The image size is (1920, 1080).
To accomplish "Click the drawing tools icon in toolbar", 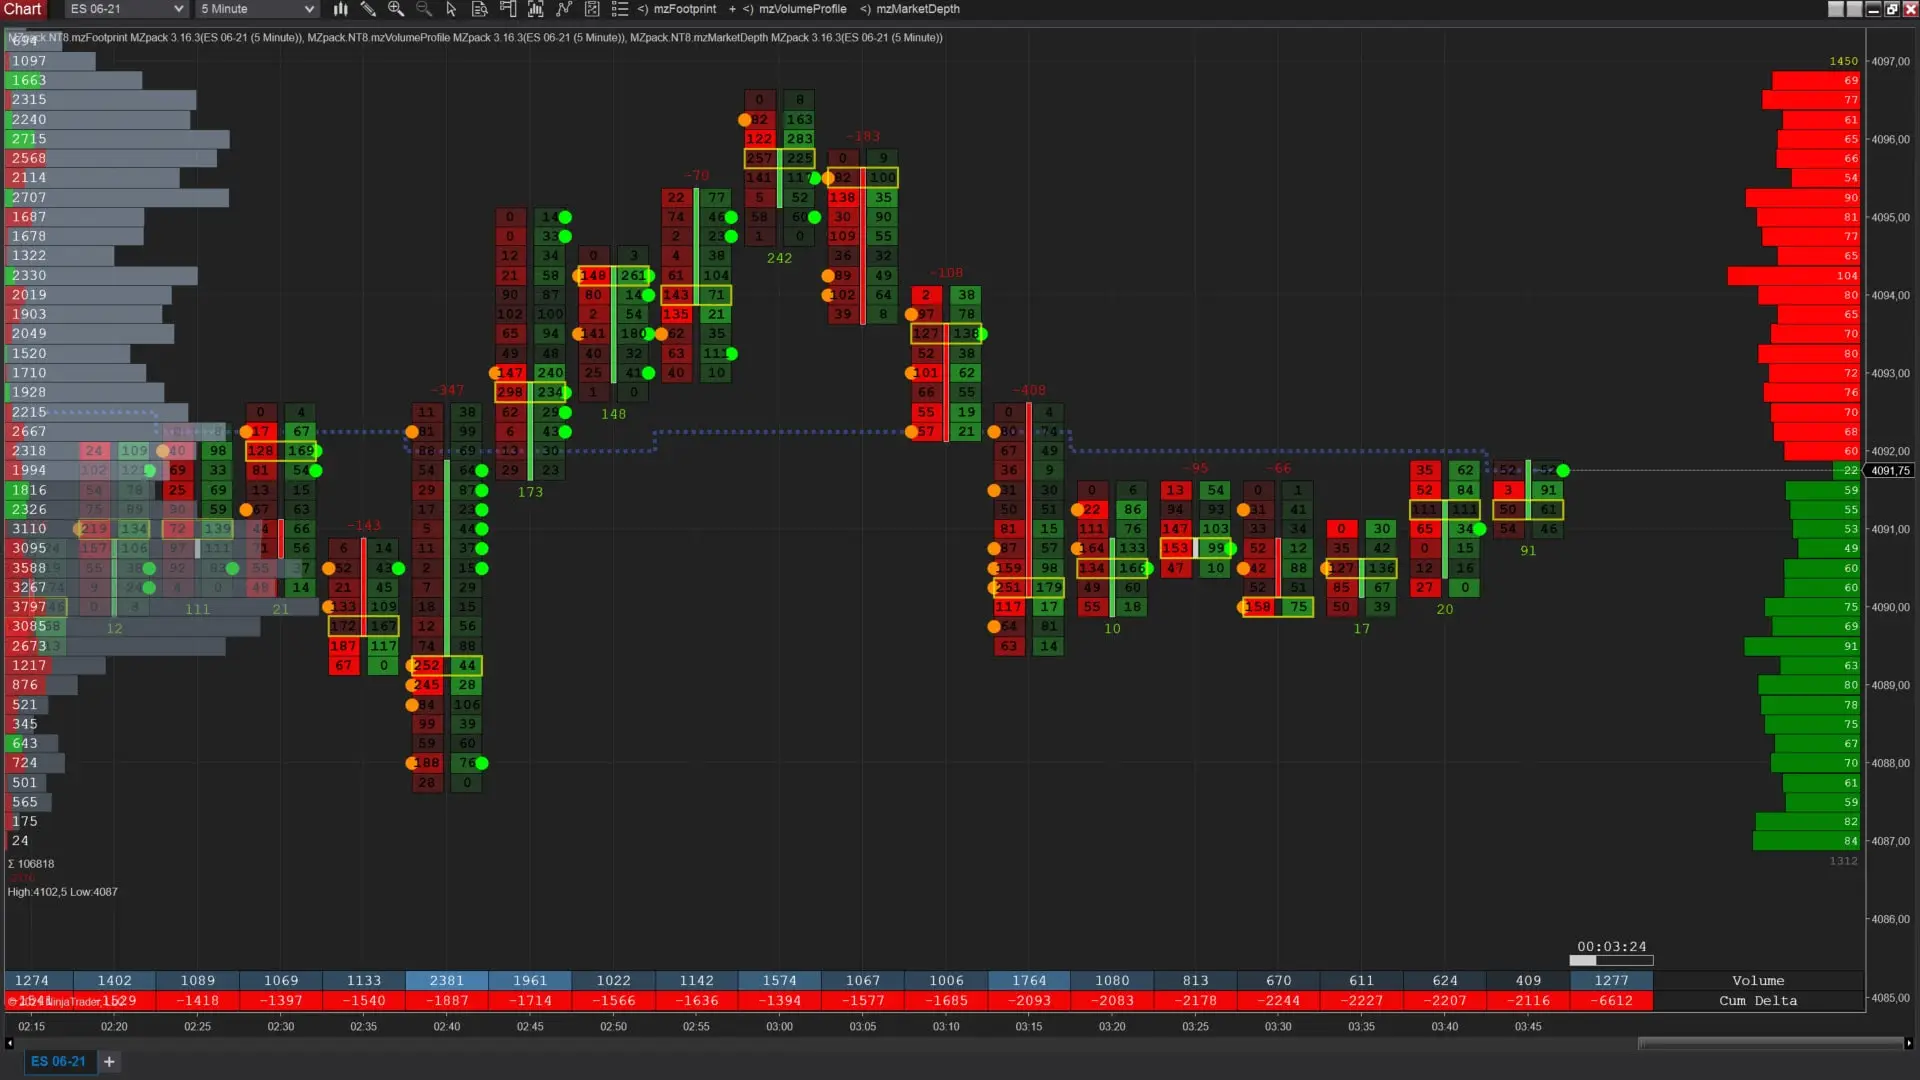I will point(369,11).
